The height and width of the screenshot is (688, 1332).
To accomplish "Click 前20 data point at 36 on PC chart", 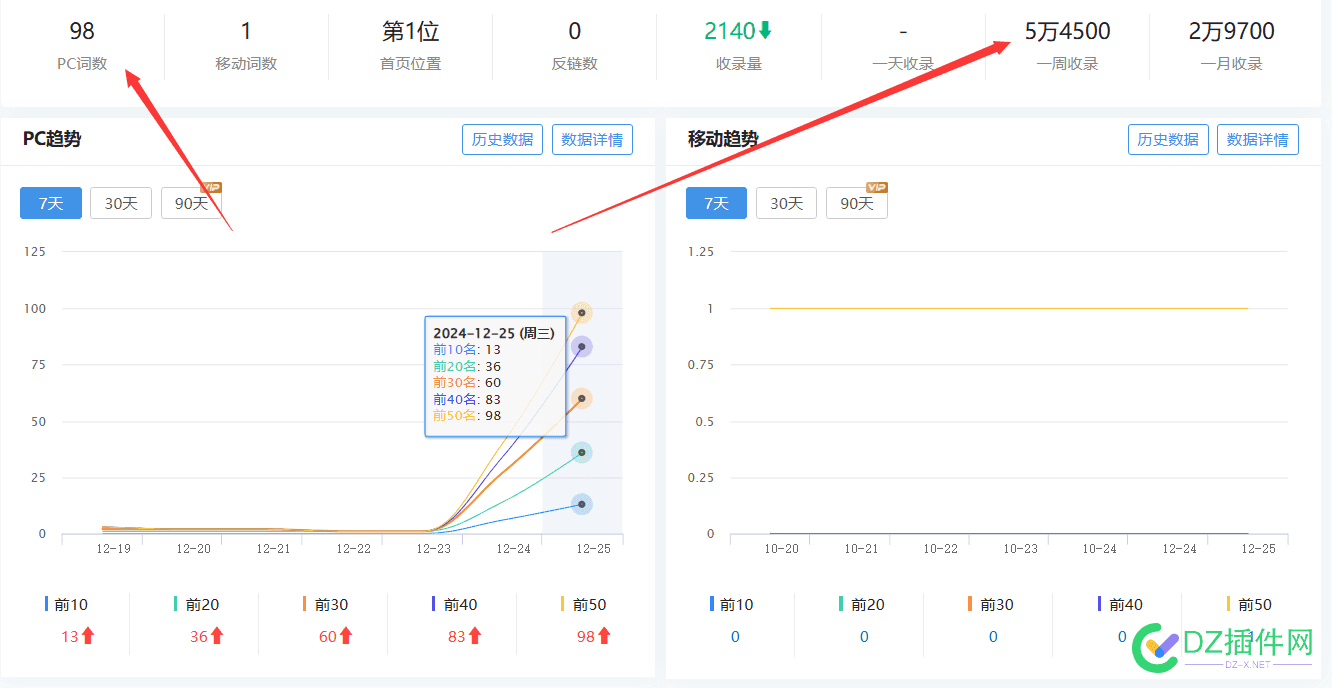I will point(582,452).
